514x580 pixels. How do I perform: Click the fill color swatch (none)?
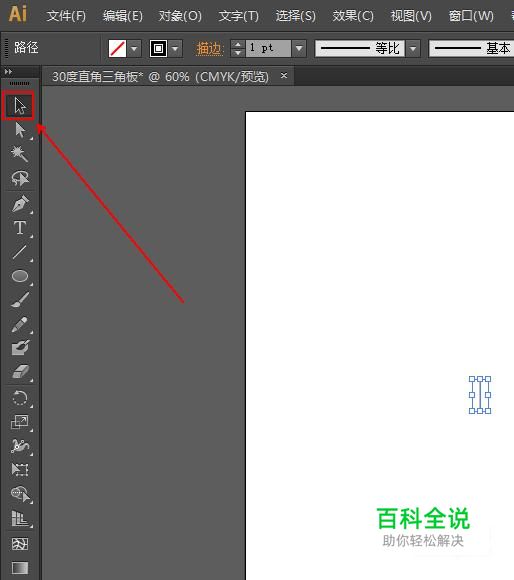point(117,48)
